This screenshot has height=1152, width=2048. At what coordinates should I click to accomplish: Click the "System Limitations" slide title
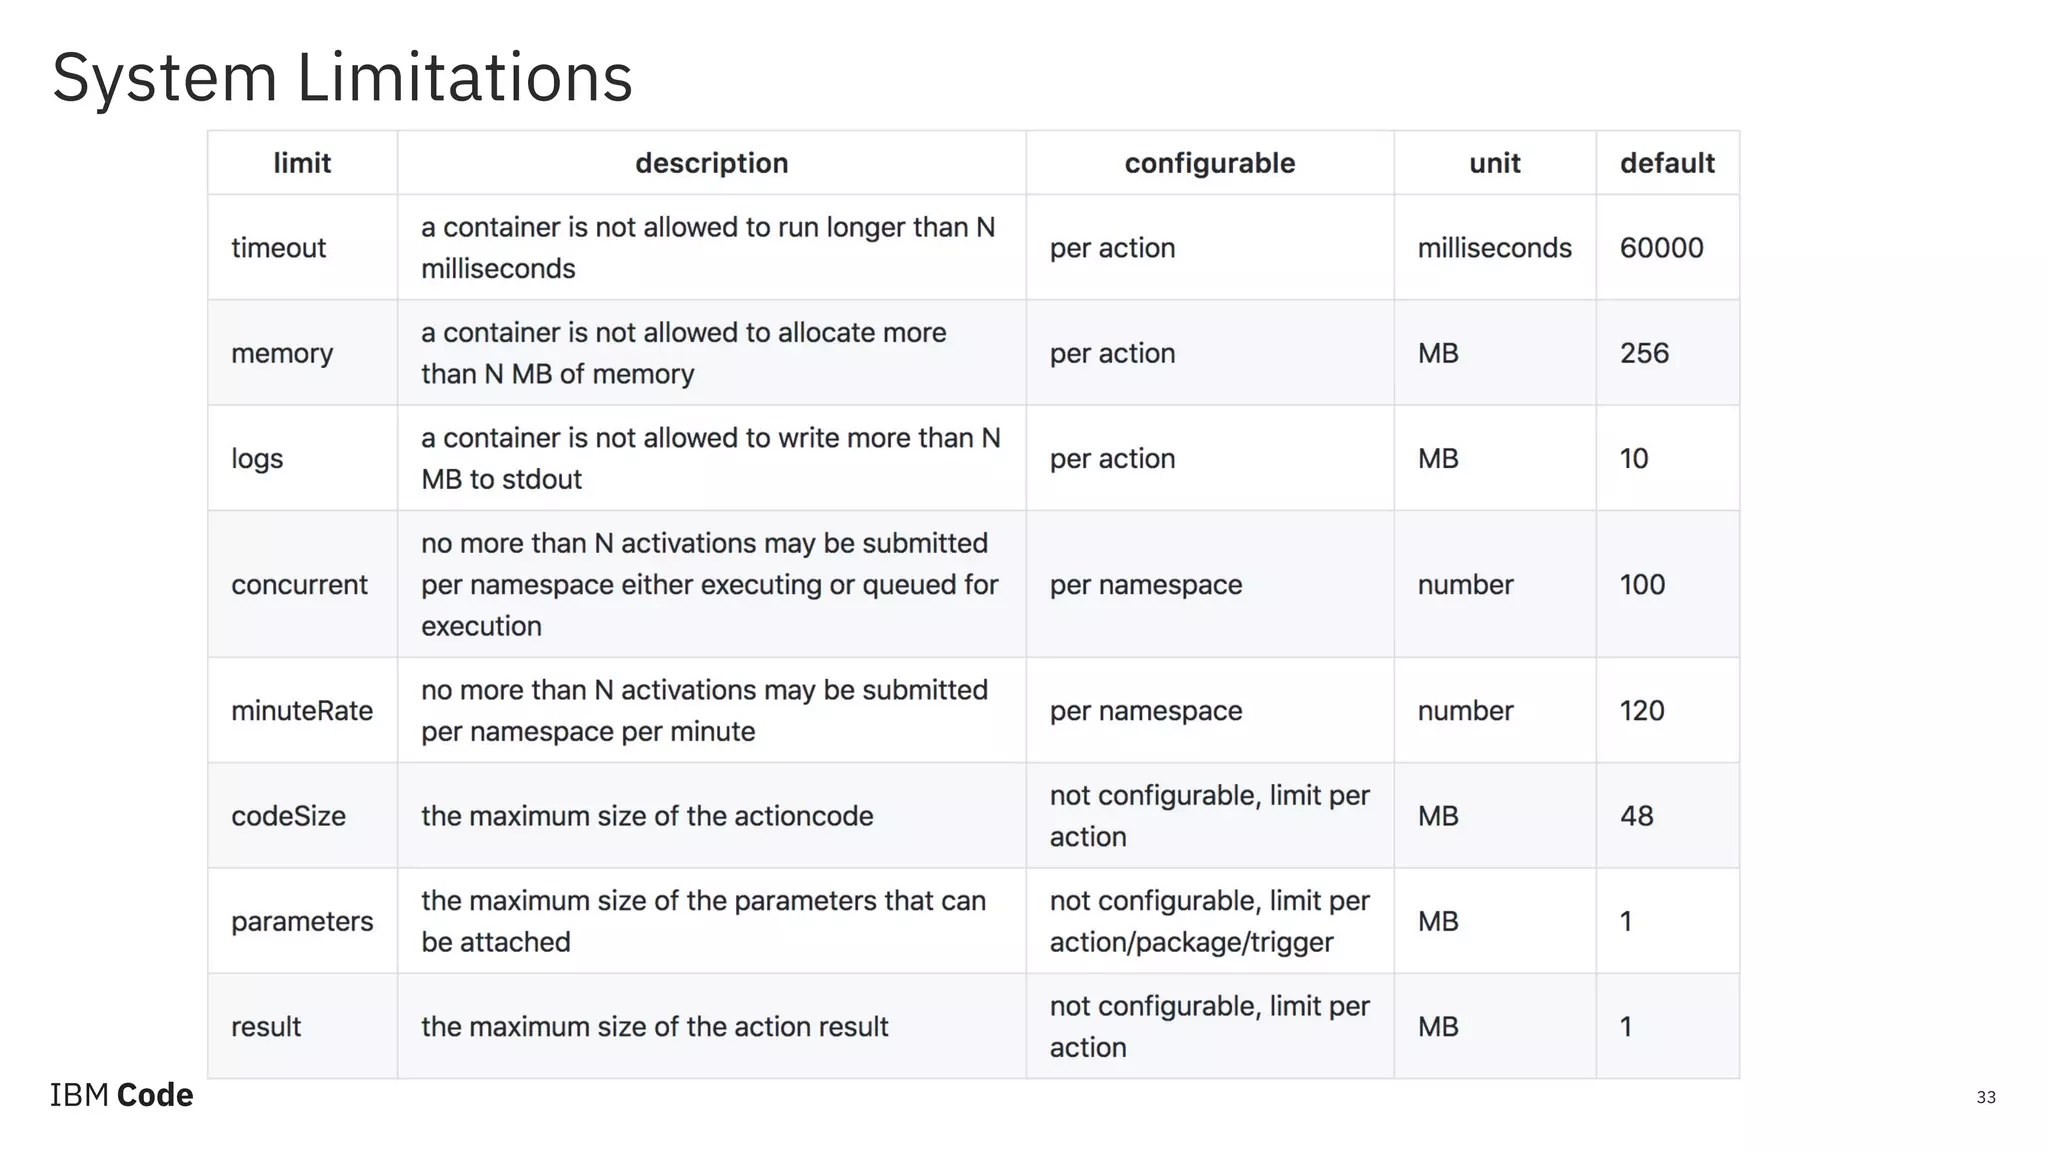[x=342, y=77]
